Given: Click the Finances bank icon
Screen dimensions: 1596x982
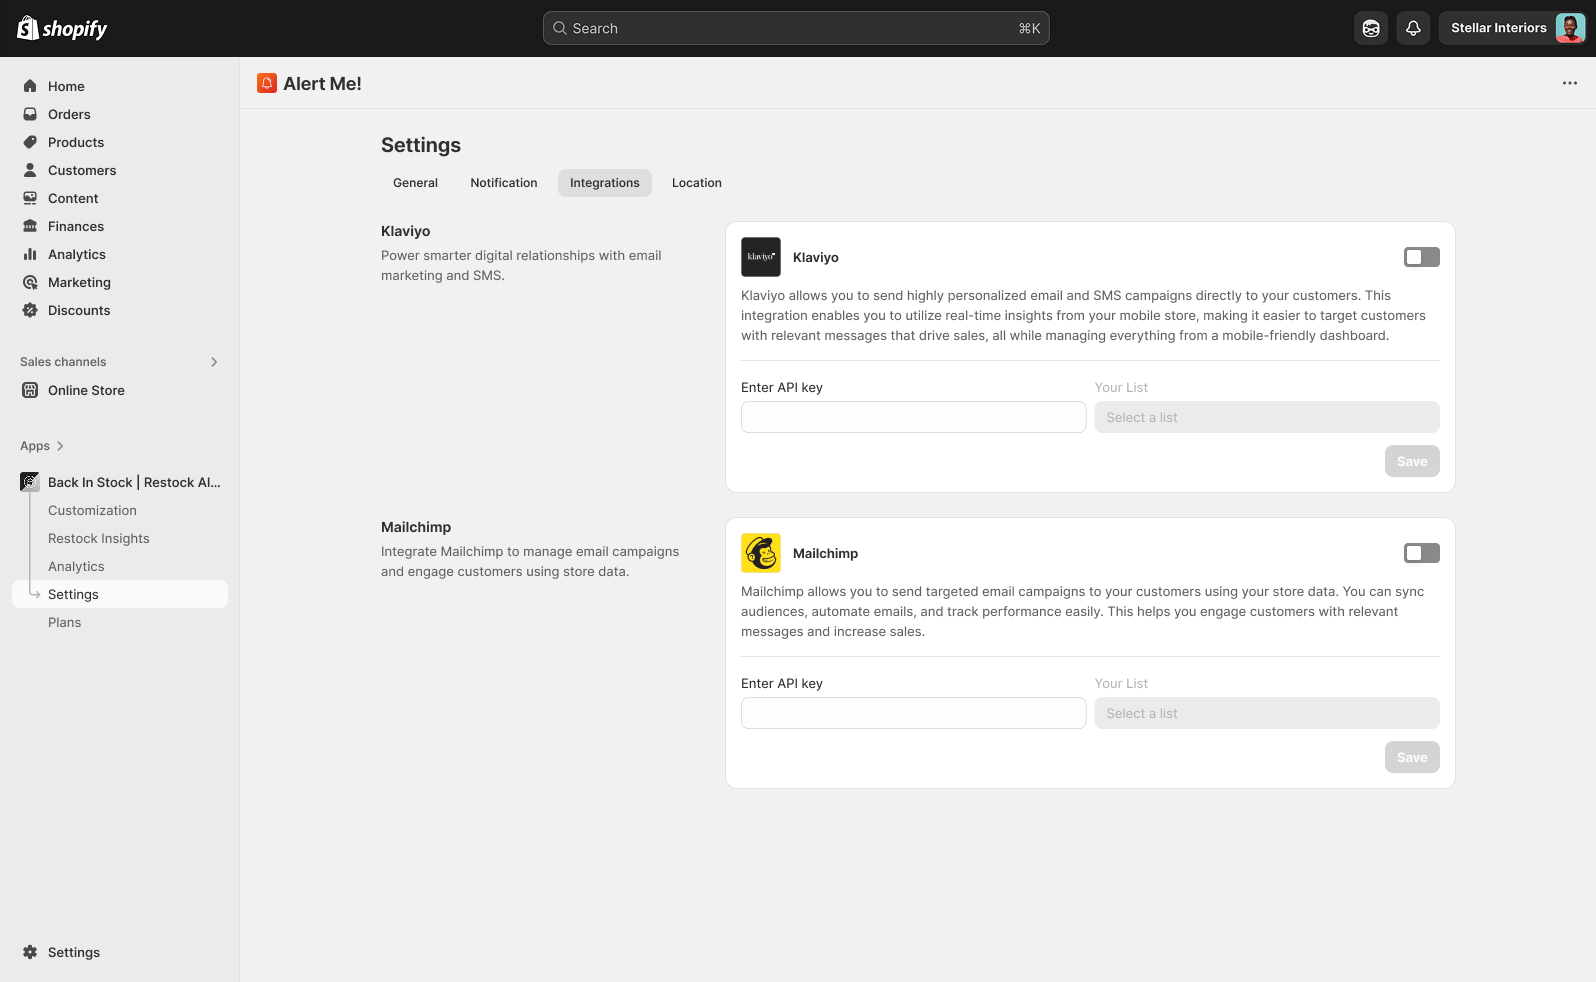Looking at the screenshot, I should tap(30, 226).
